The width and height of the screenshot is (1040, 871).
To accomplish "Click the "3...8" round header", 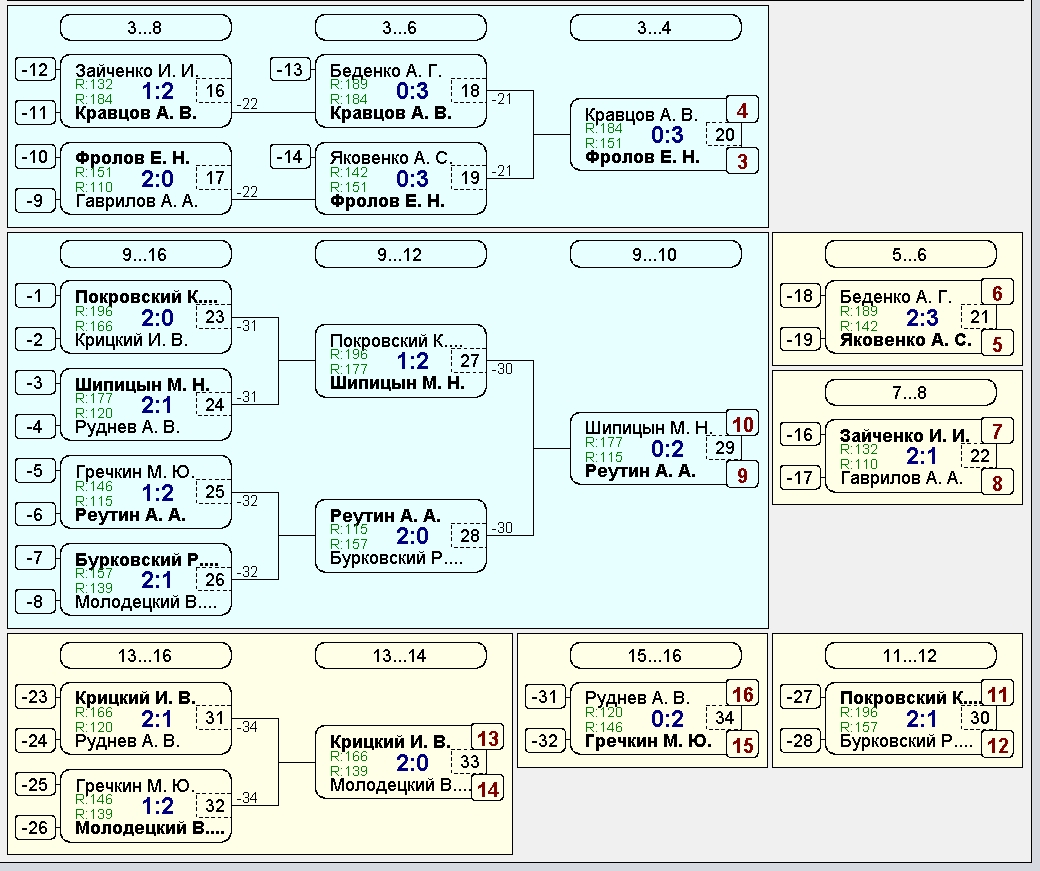I will click(145, 28).
